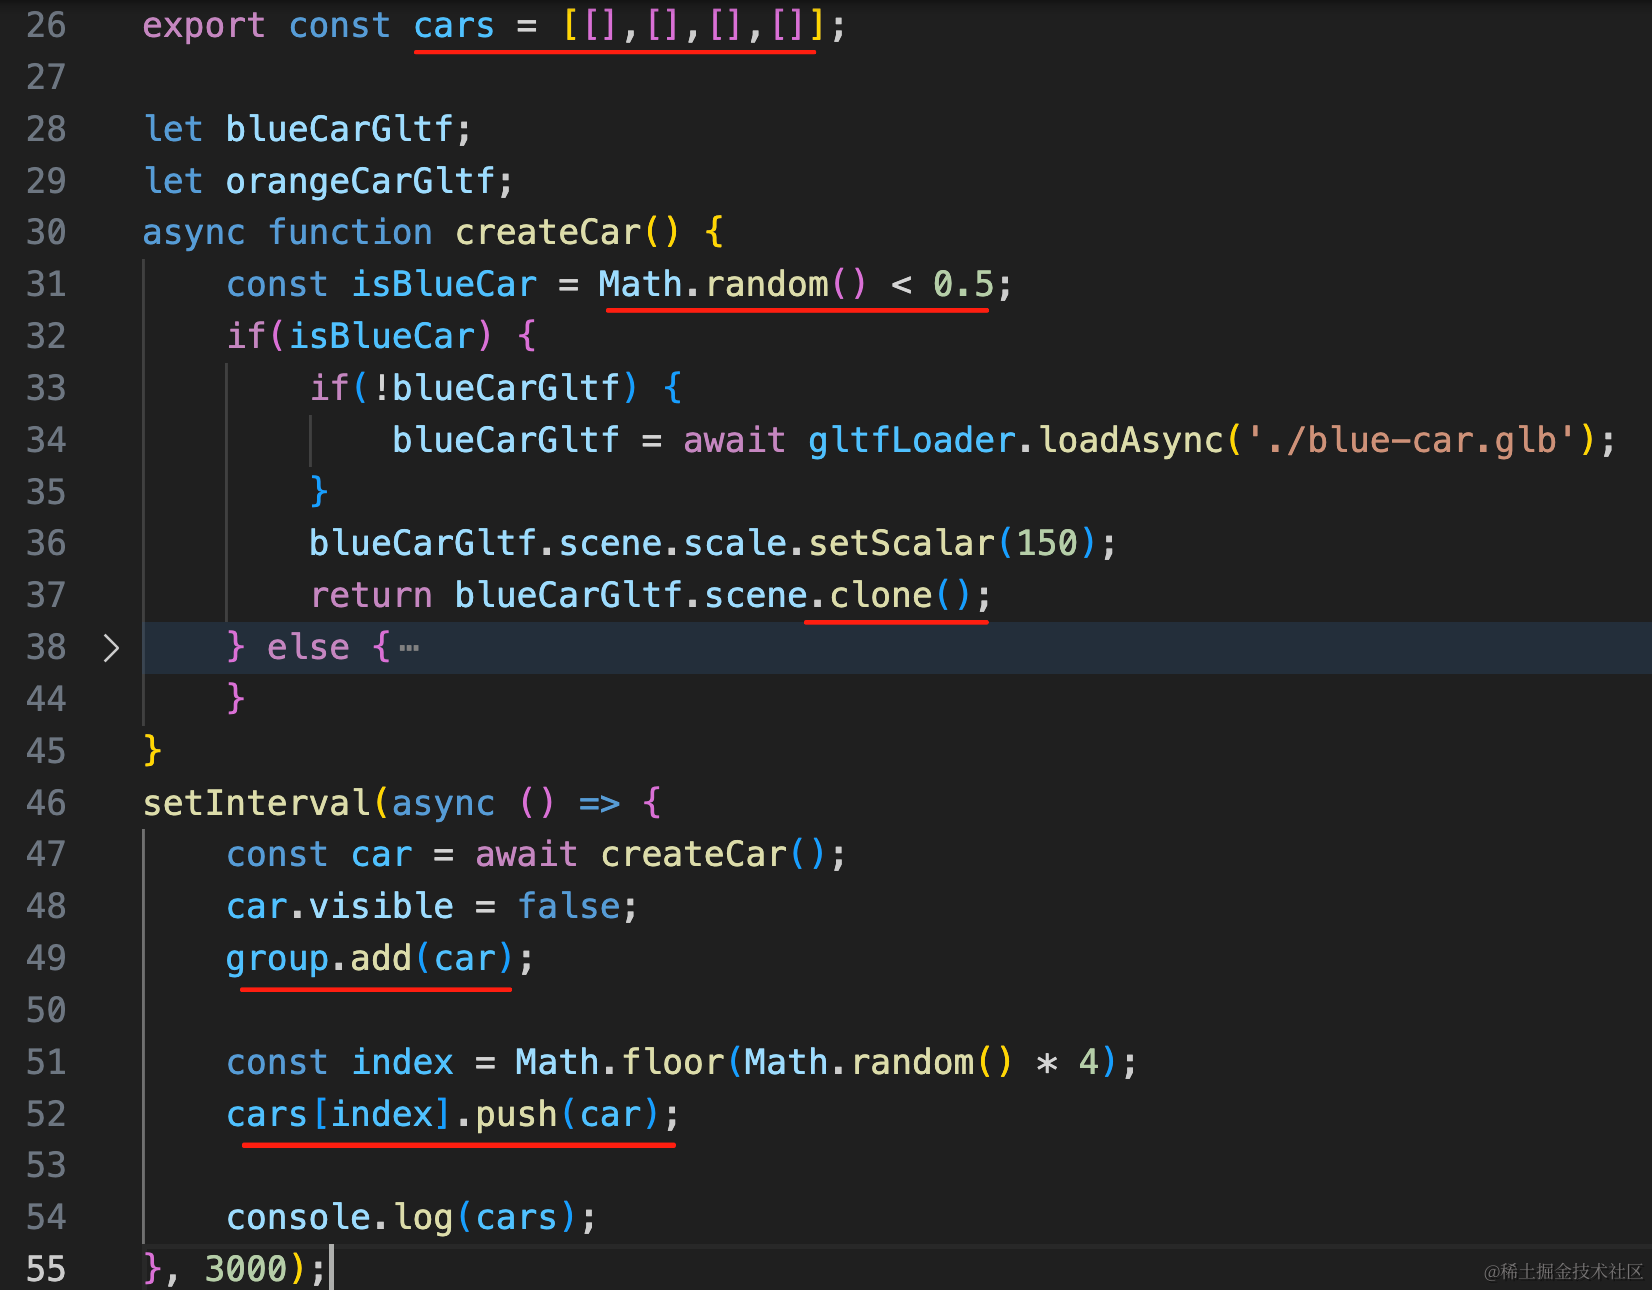Click 'orangeCarGltf' declaration on line 29
The image size is (1652, 1290).
361,181
